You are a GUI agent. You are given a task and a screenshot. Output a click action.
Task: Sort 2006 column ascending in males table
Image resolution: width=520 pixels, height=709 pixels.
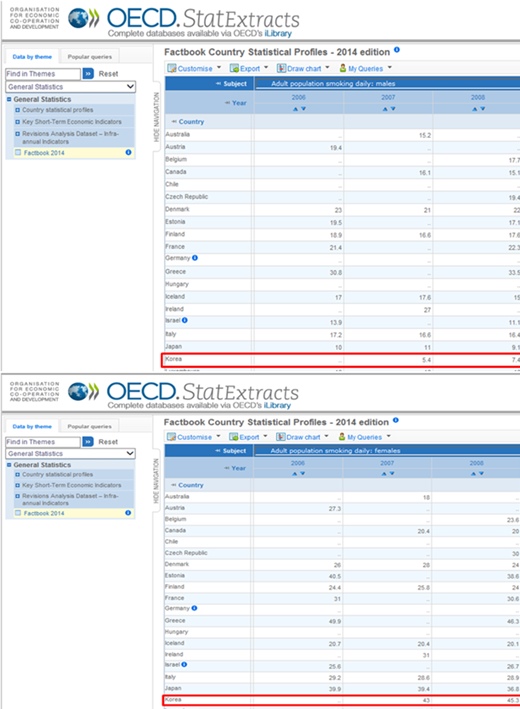tap(295, 109)
